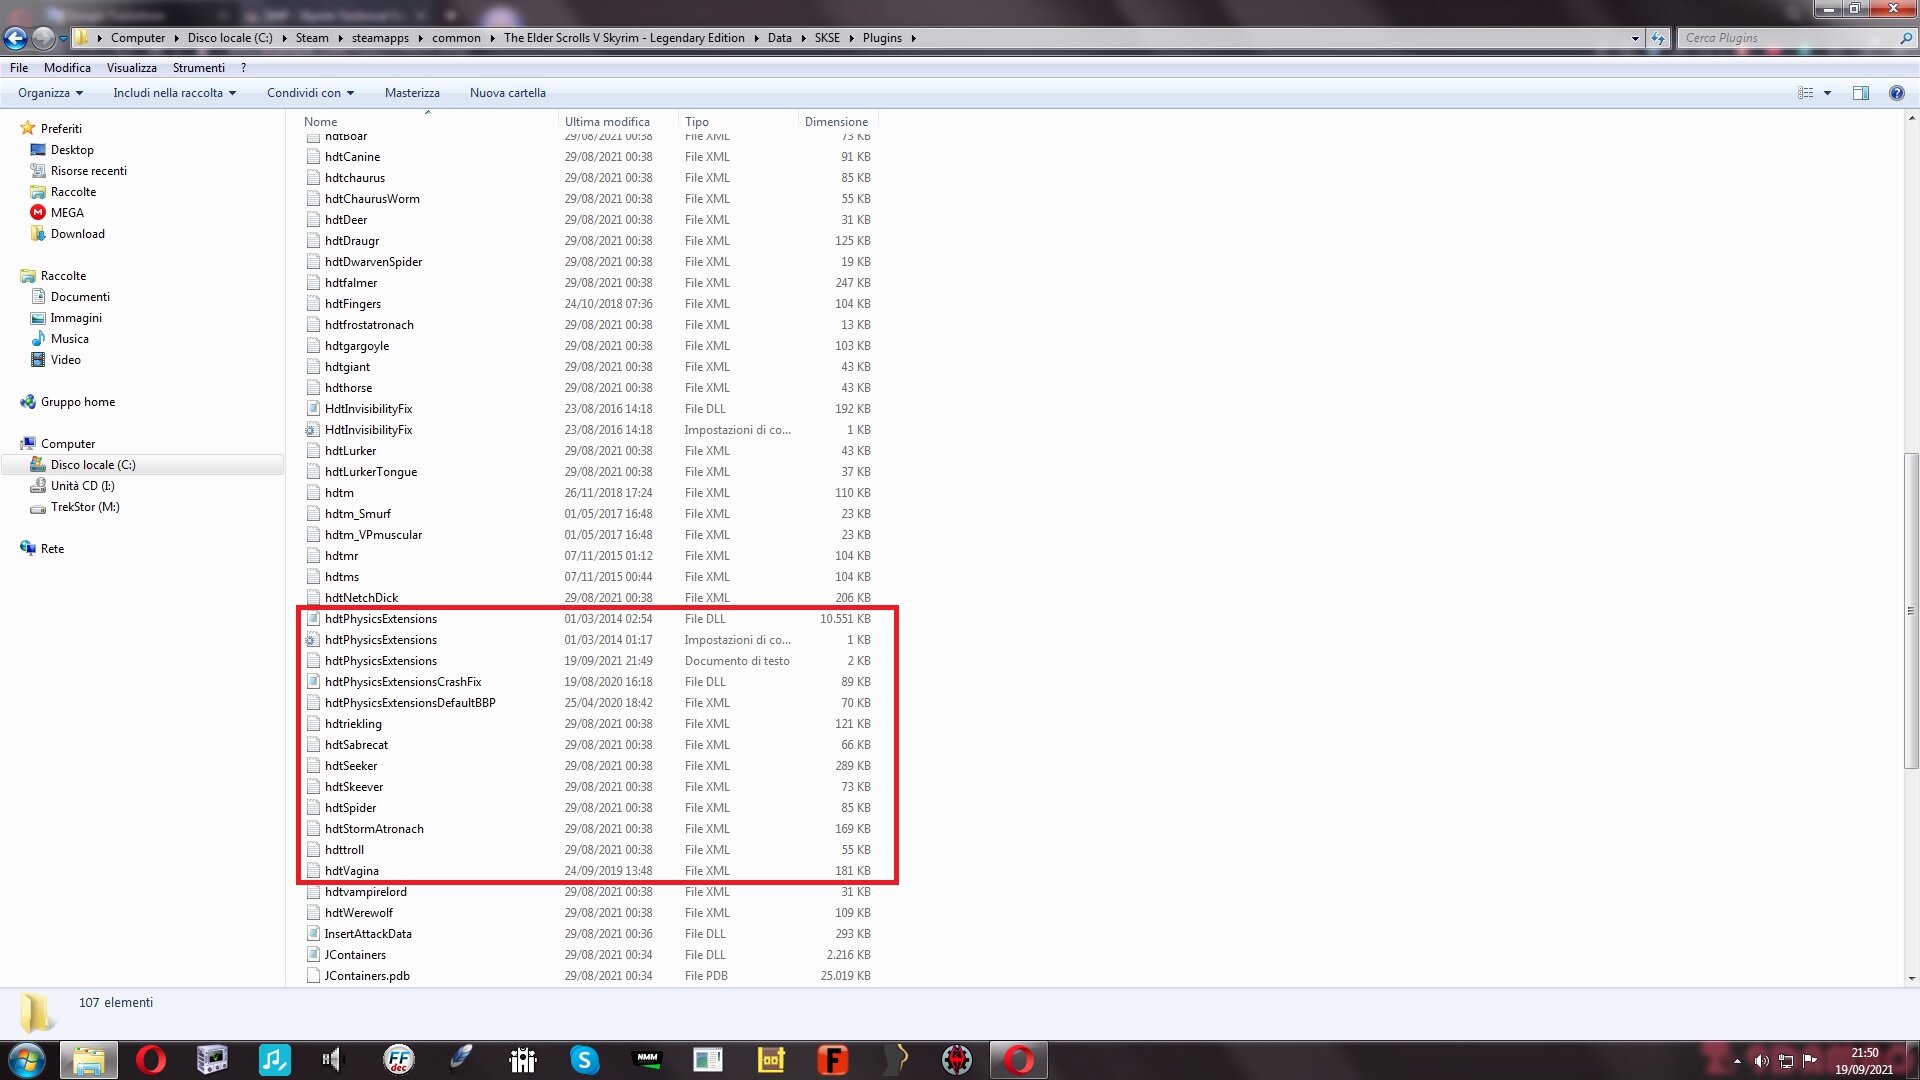Select InsertAttackData file
Screen dimensions: 1920x1080
(x=588, y=934)
